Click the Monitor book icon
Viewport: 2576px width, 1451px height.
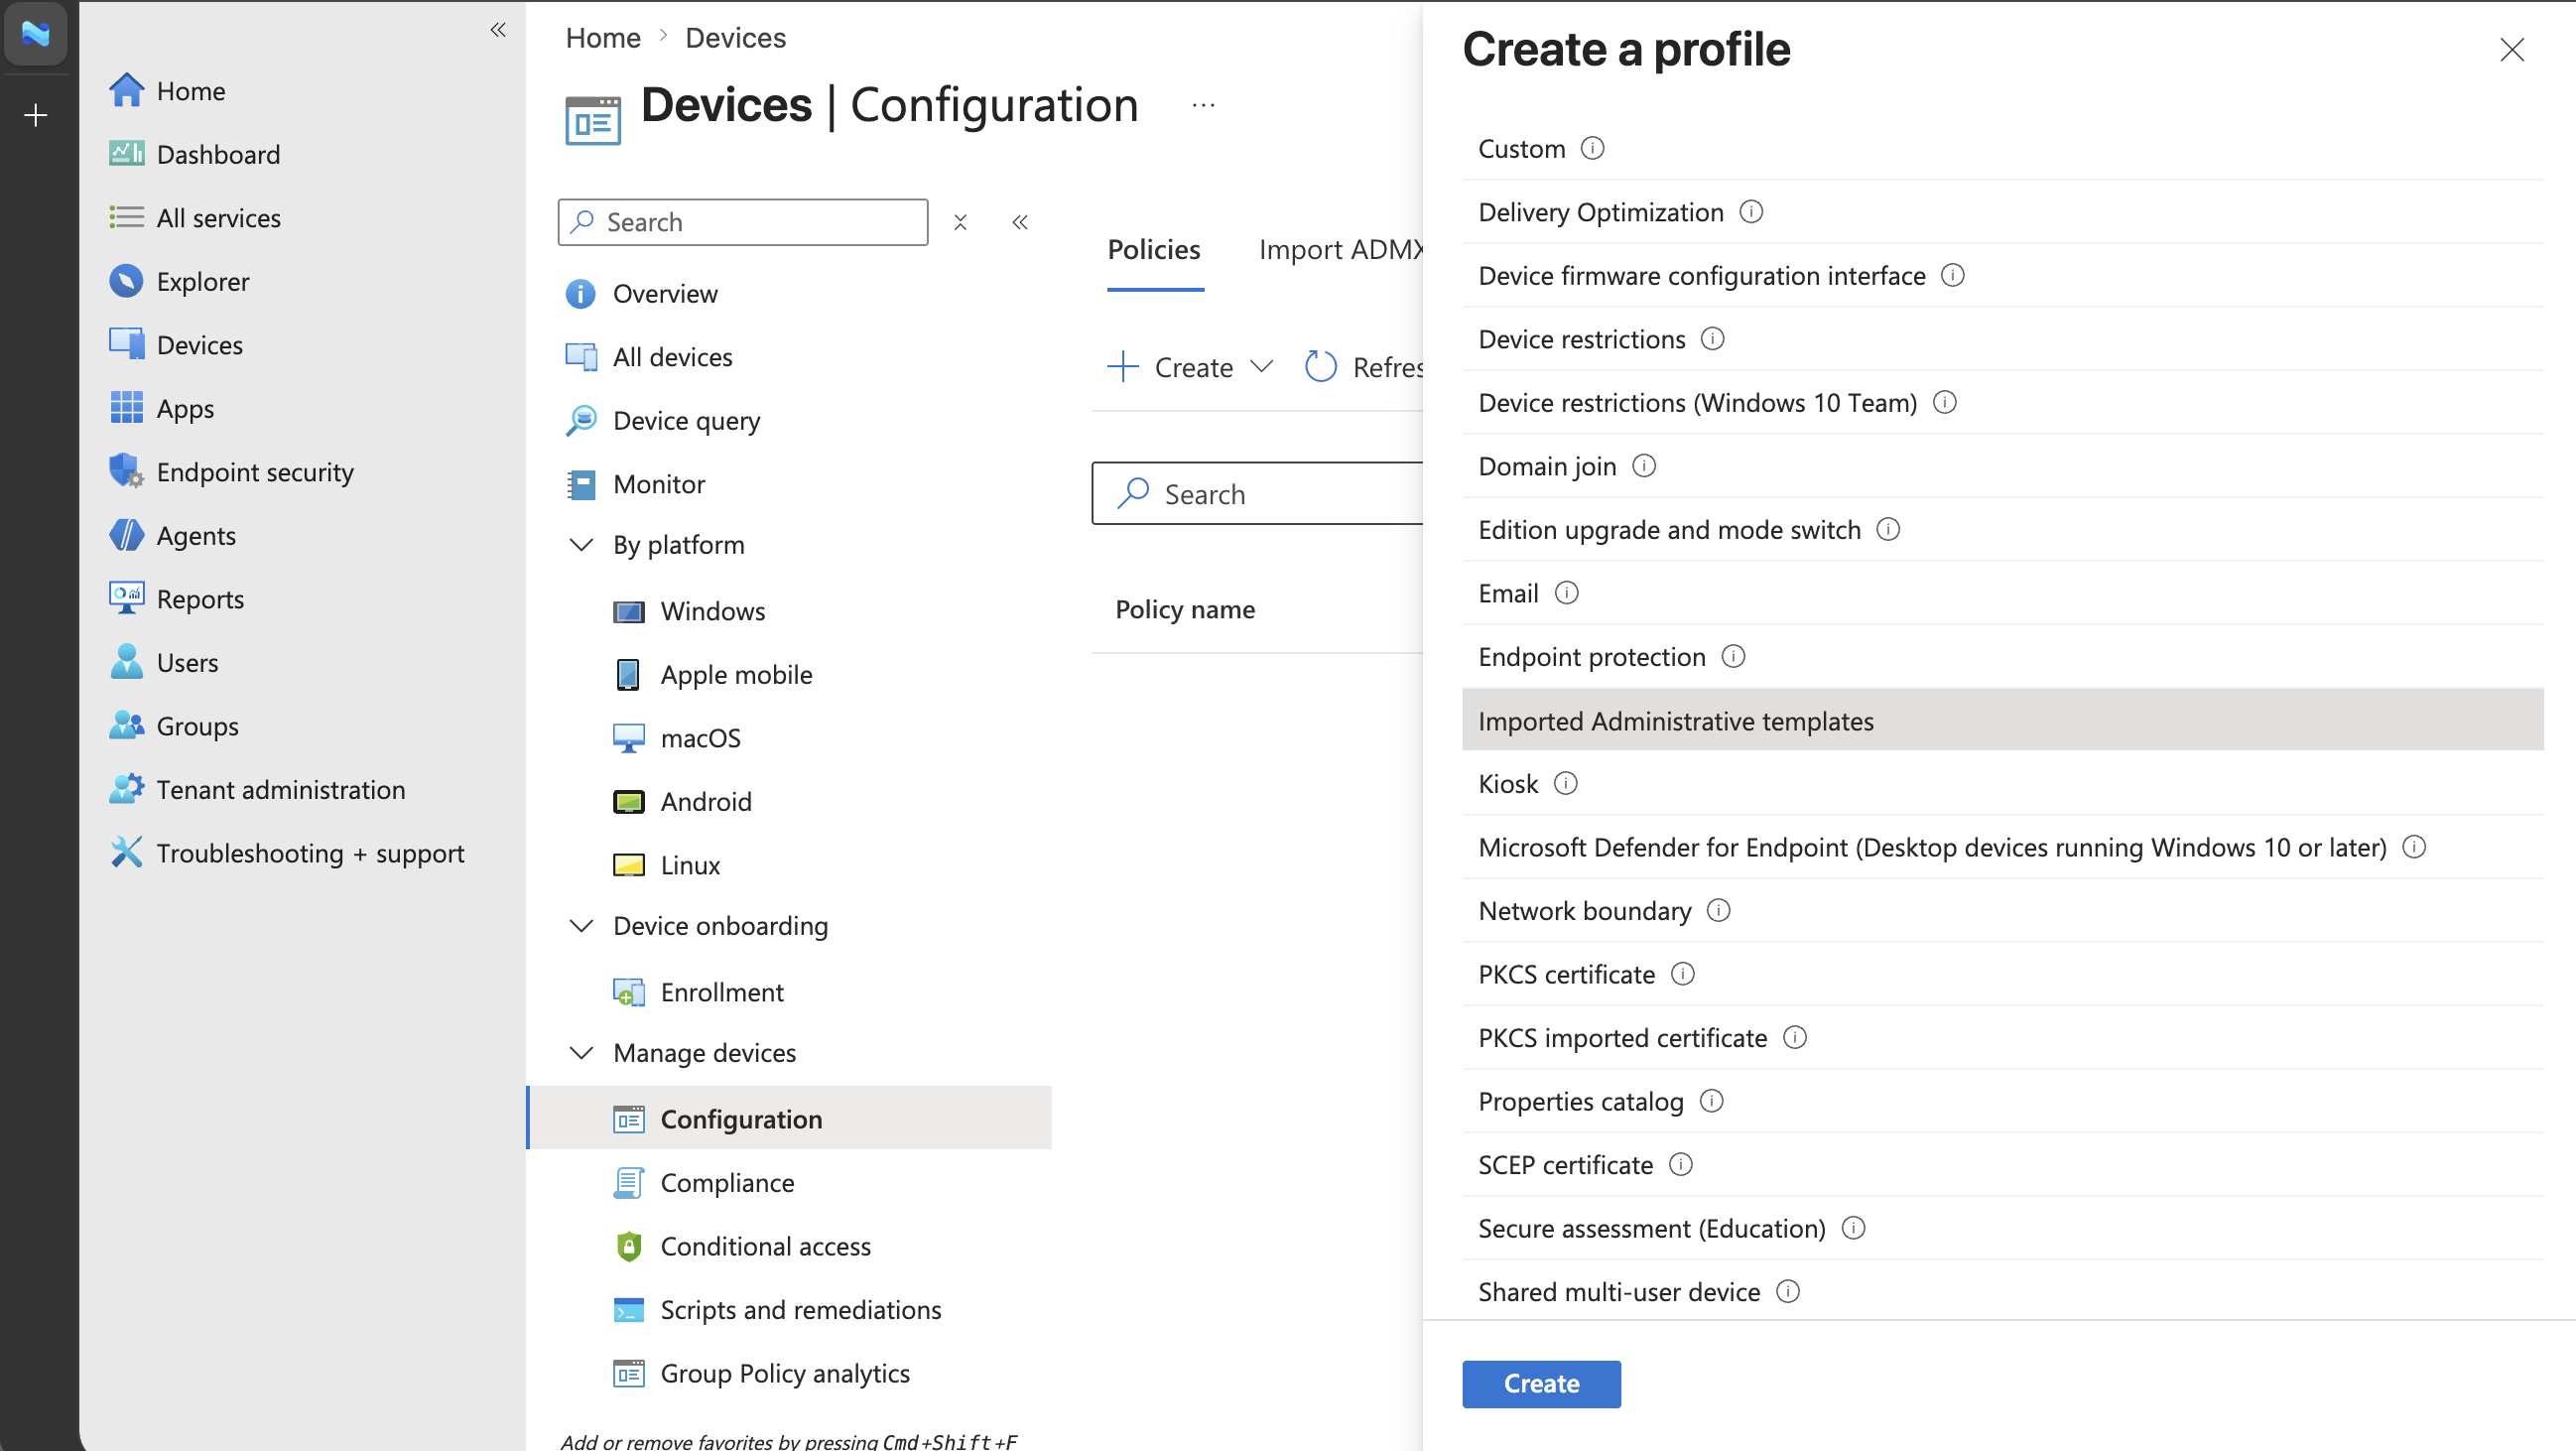580,484
